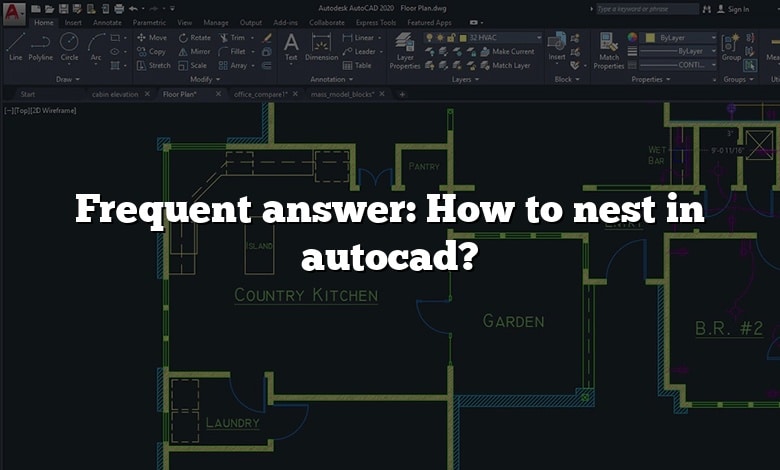The width and height of the screenshot is (780, 470).
Task: Expand the Modify panel
Action: (x=205, y=79)
